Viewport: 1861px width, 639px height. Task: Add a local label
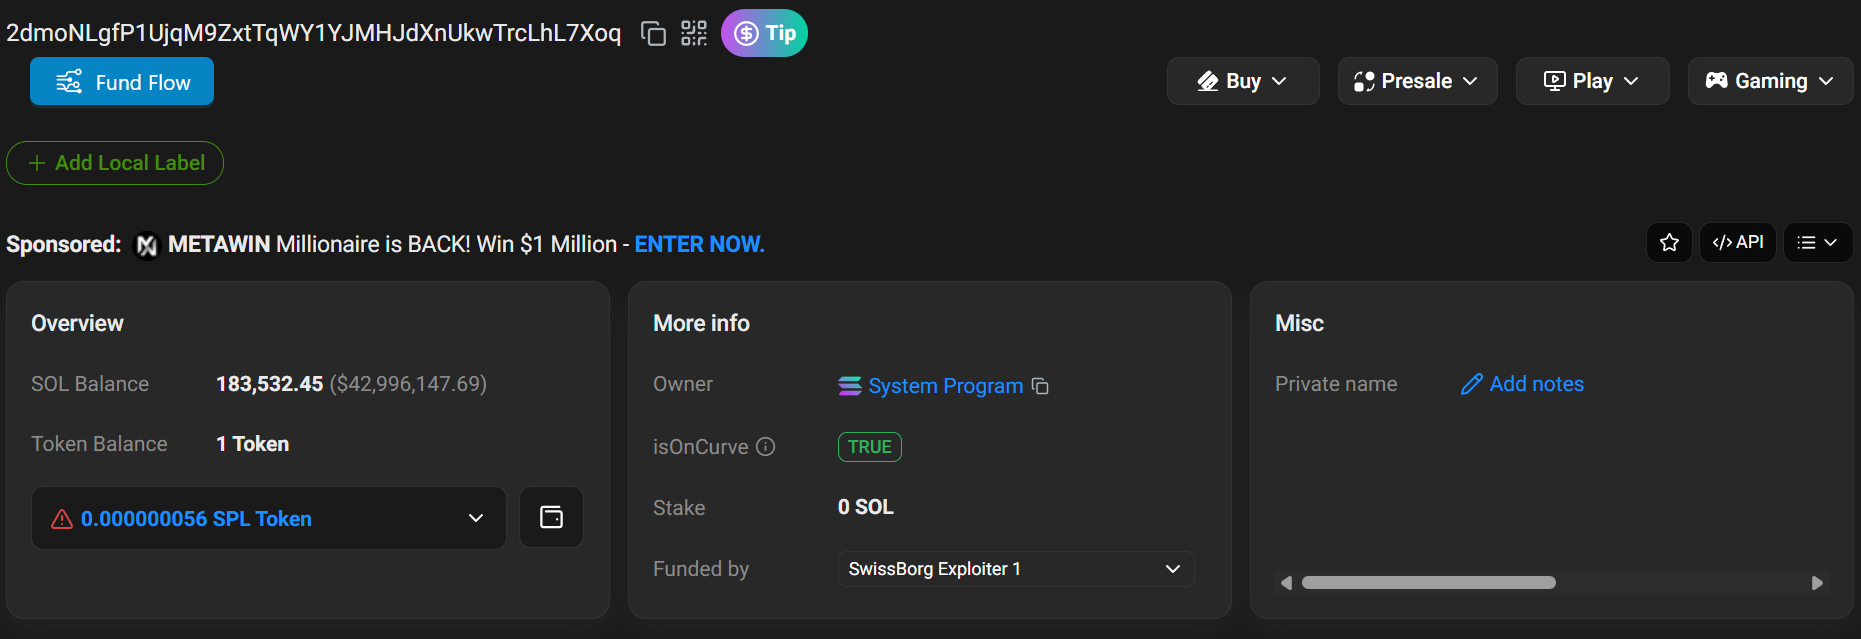(x=115, y=163)
